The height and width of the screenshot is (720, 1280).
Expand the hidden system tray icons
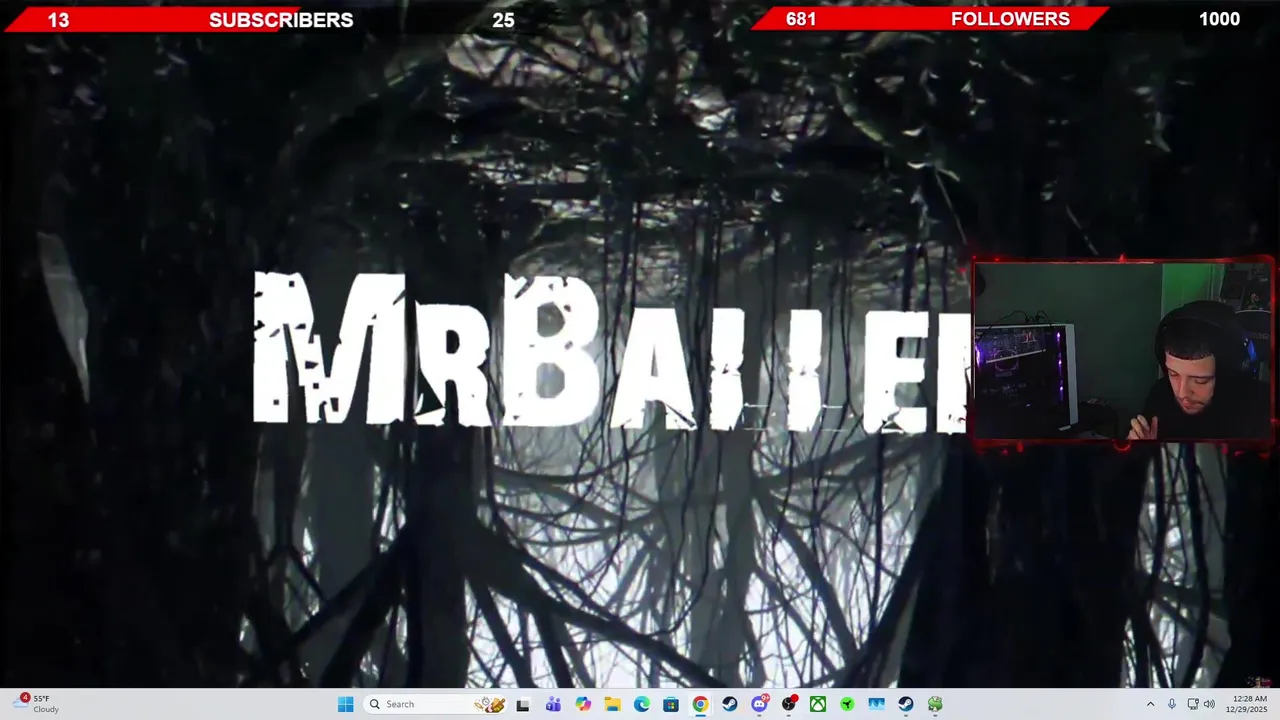(x=1150, y=704)
